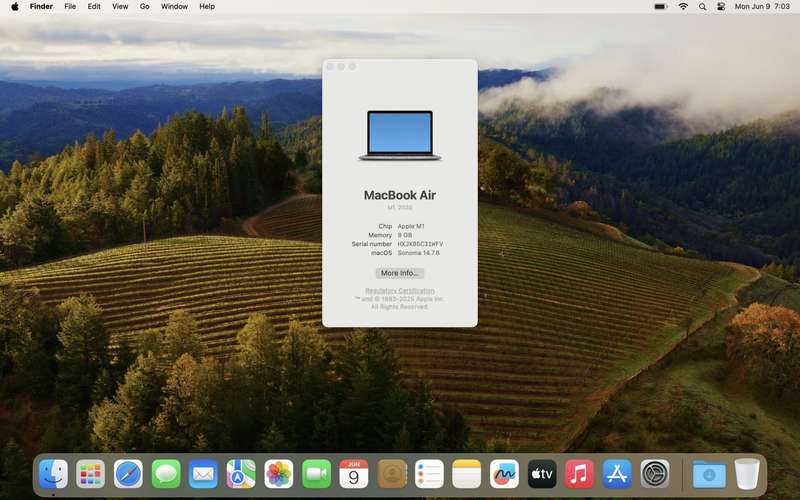
Task: Open the Edit menu
Action: click(x=94, y=7)
